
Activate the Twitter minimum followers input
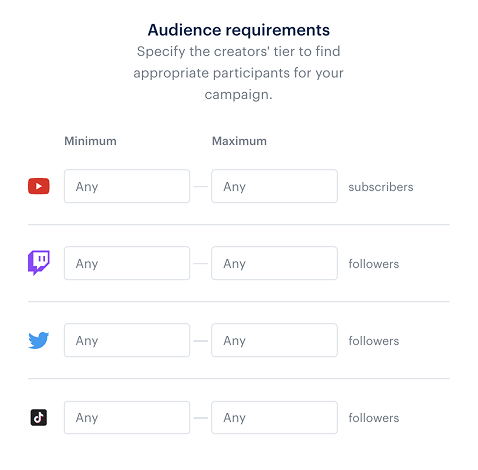tap(127, 340)
